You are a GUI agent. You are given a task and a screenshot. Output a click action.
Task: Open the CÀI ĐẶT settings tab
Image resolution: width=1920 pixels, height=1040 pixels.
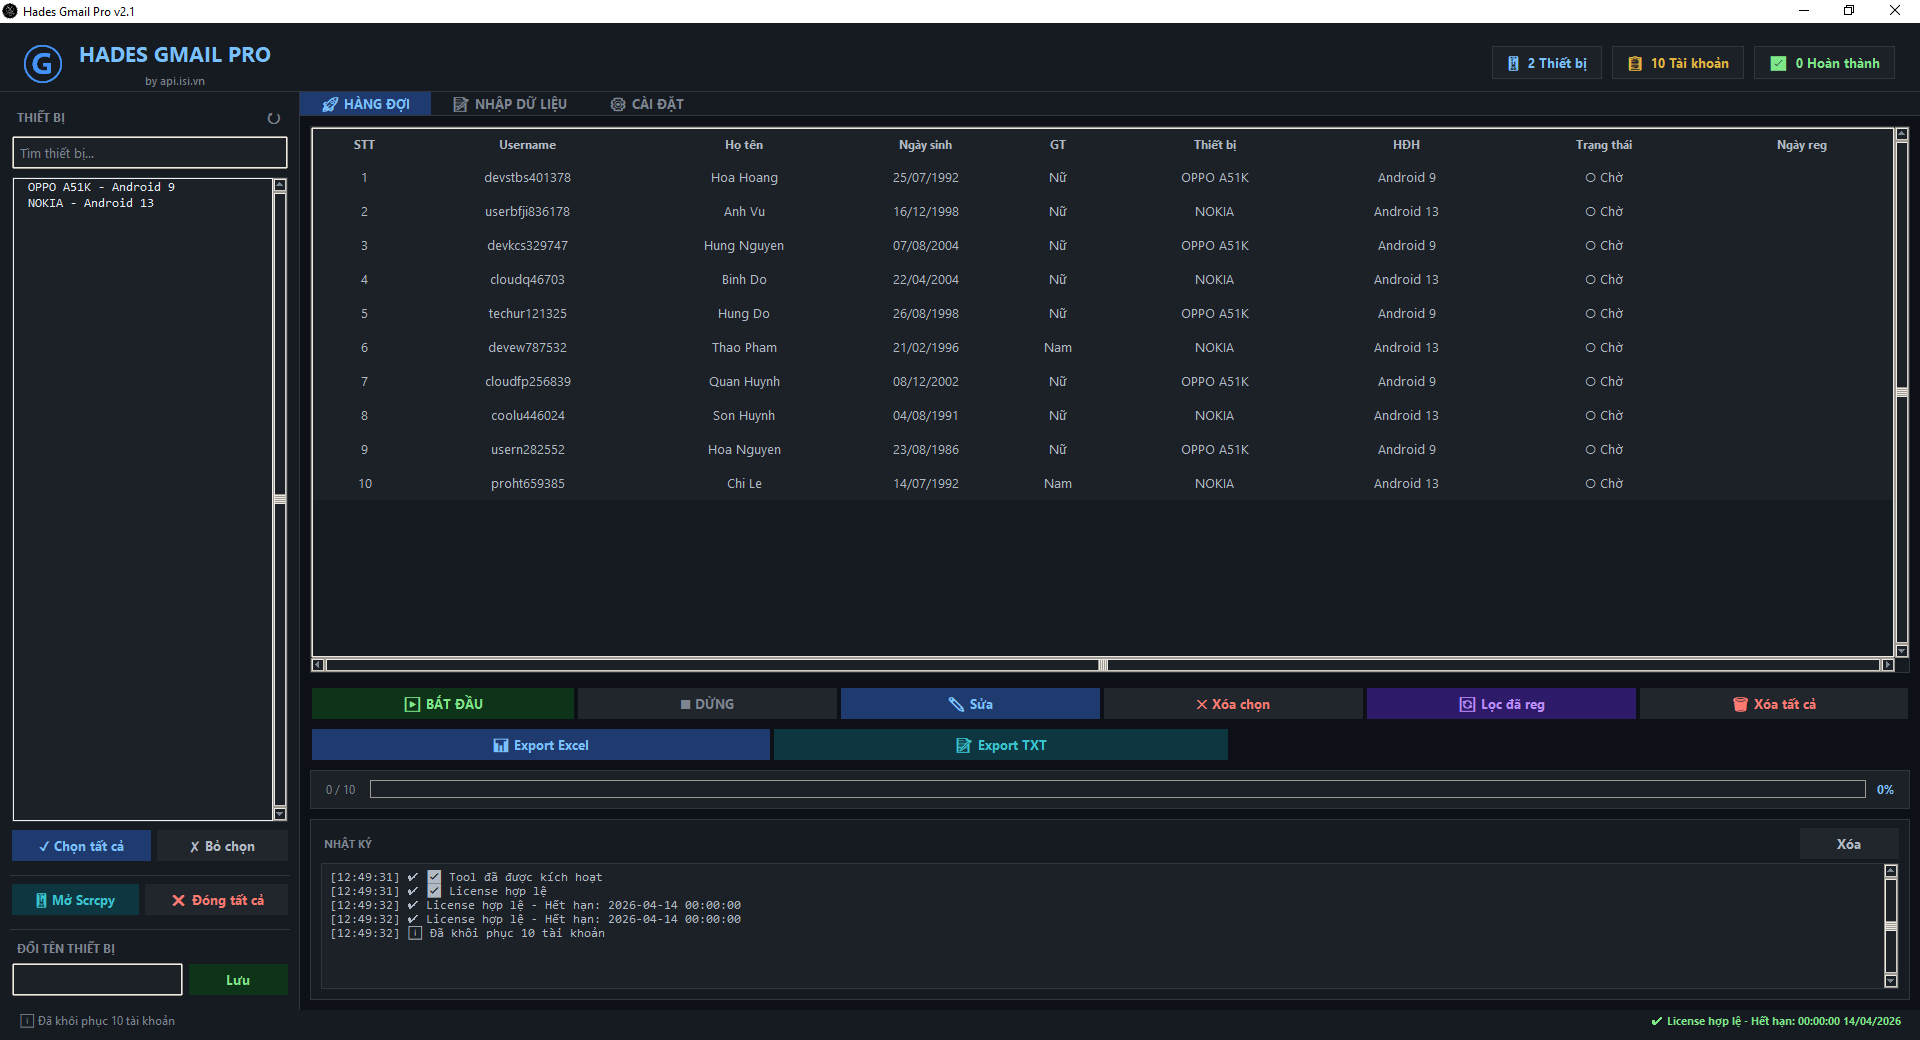tap(647, 104)
